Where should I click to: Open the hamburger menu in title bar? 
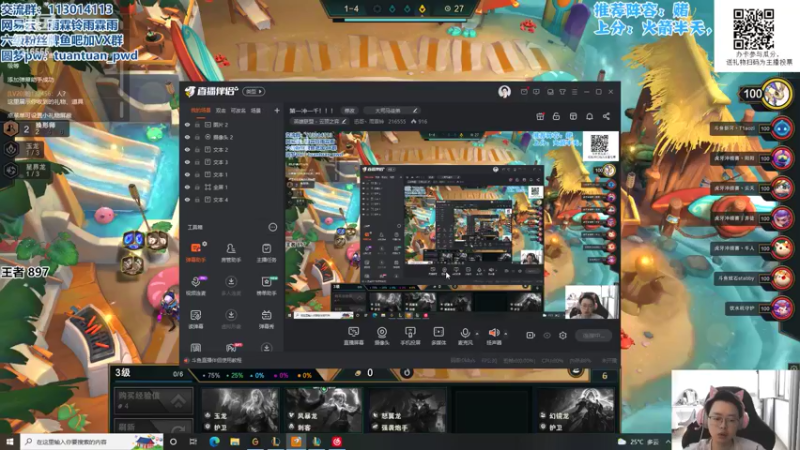click(574, 92)
